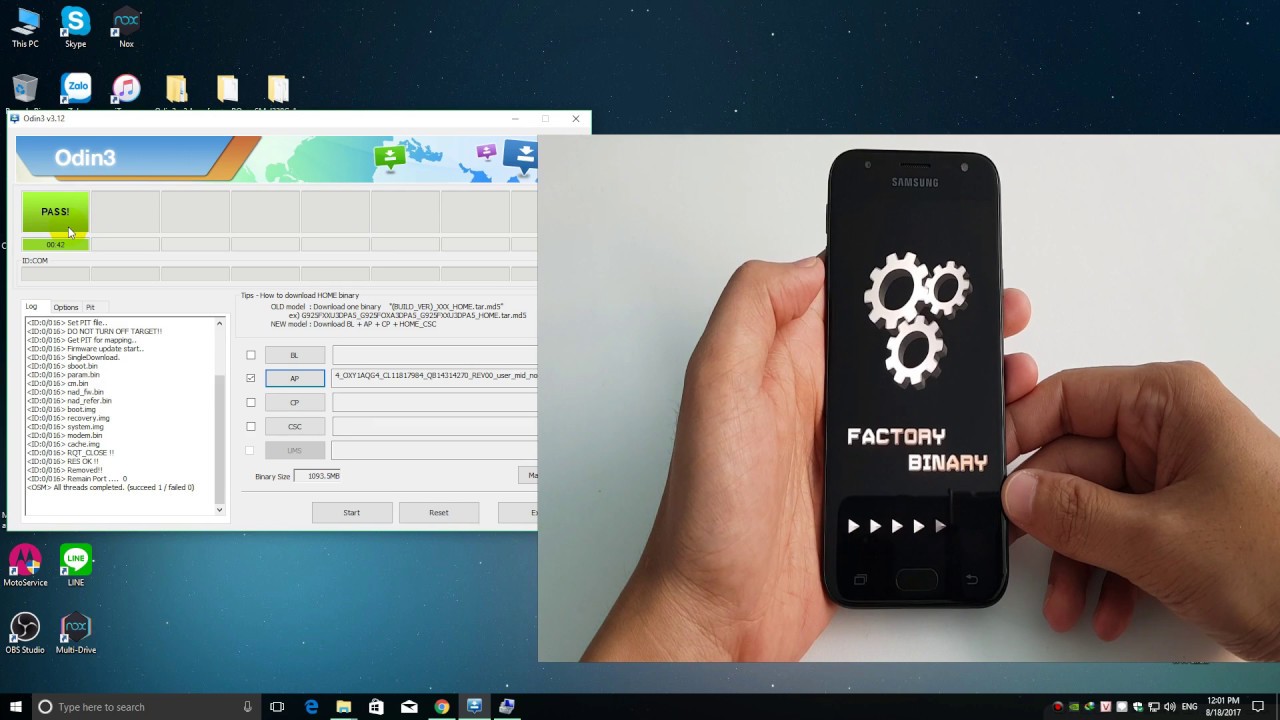The image size is (1280, 720).
Task: Enable the CSC file checkbox
Action: click(x=251, y=427)
